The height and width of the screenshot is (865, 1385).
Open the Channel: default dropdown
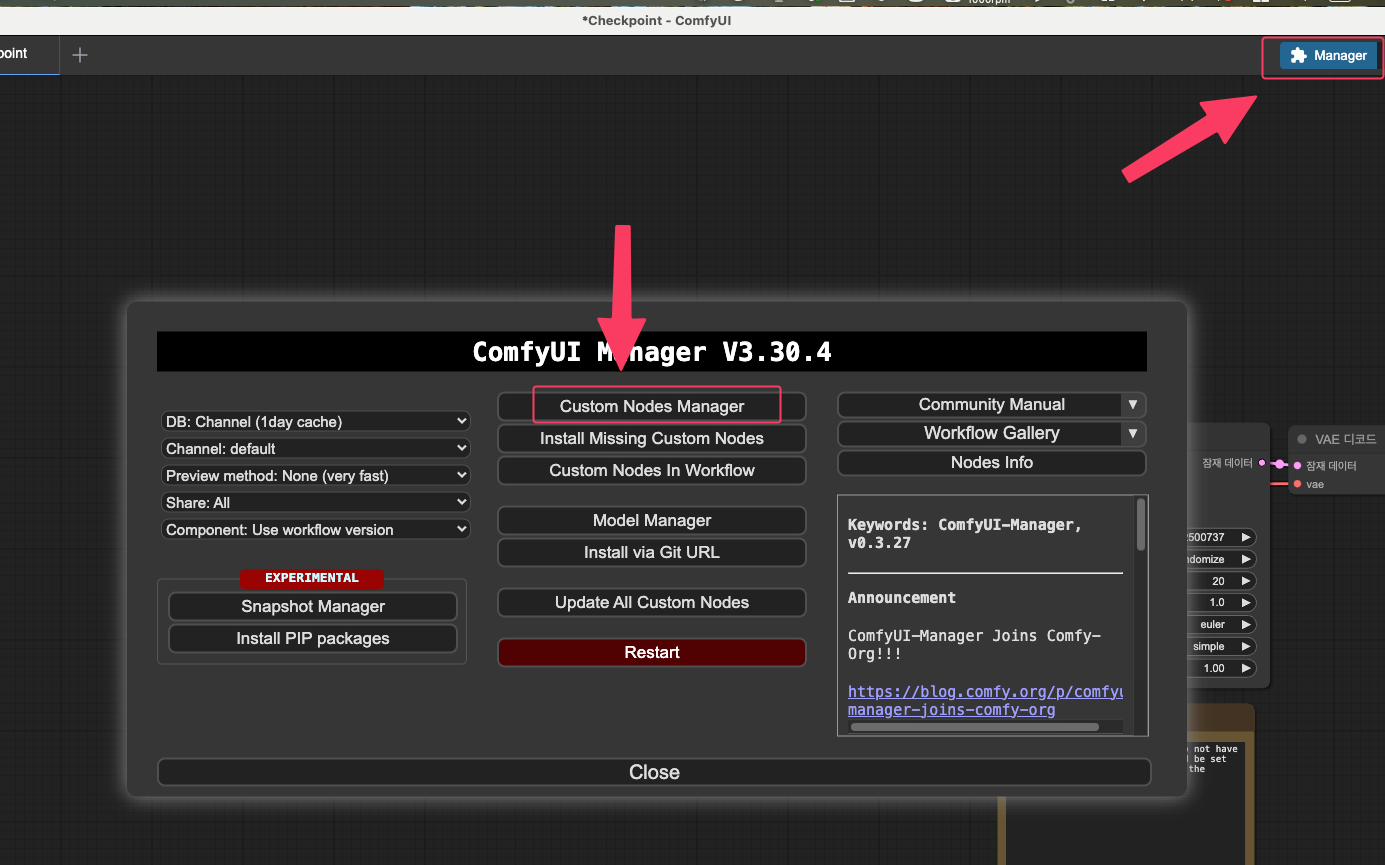(x=315, y=448)
